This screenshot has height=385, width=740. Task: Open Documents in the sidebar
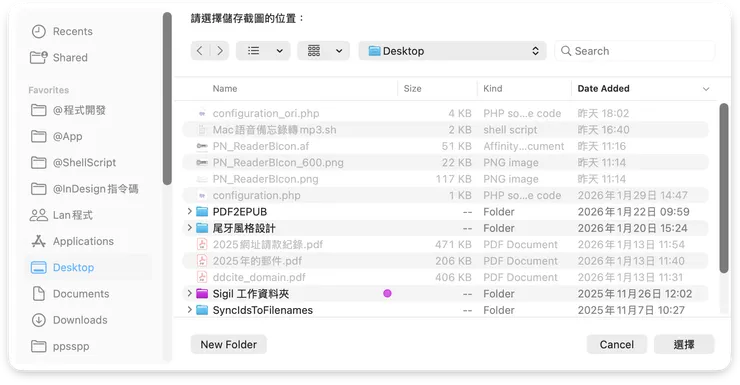(81, 294)
